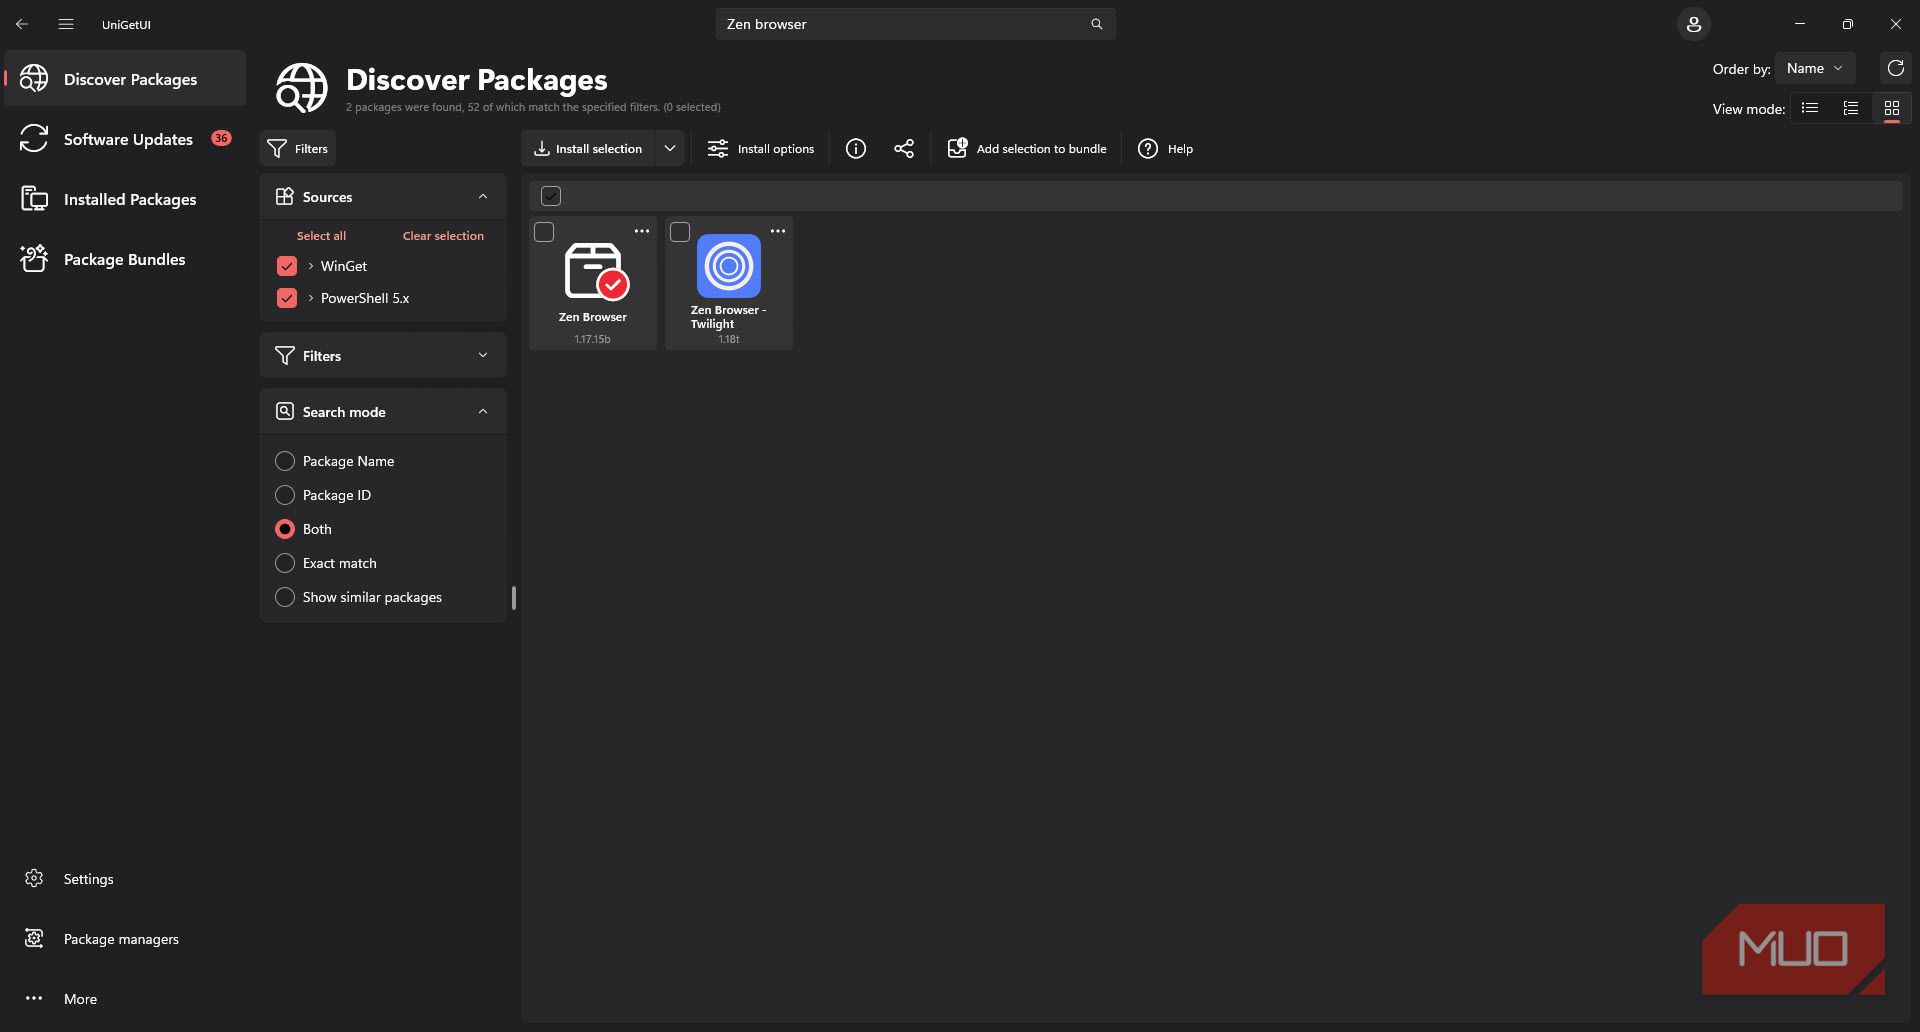Open Settings in sidebar
This screenshot has width=1920, height=1032.
coord(126,879)
